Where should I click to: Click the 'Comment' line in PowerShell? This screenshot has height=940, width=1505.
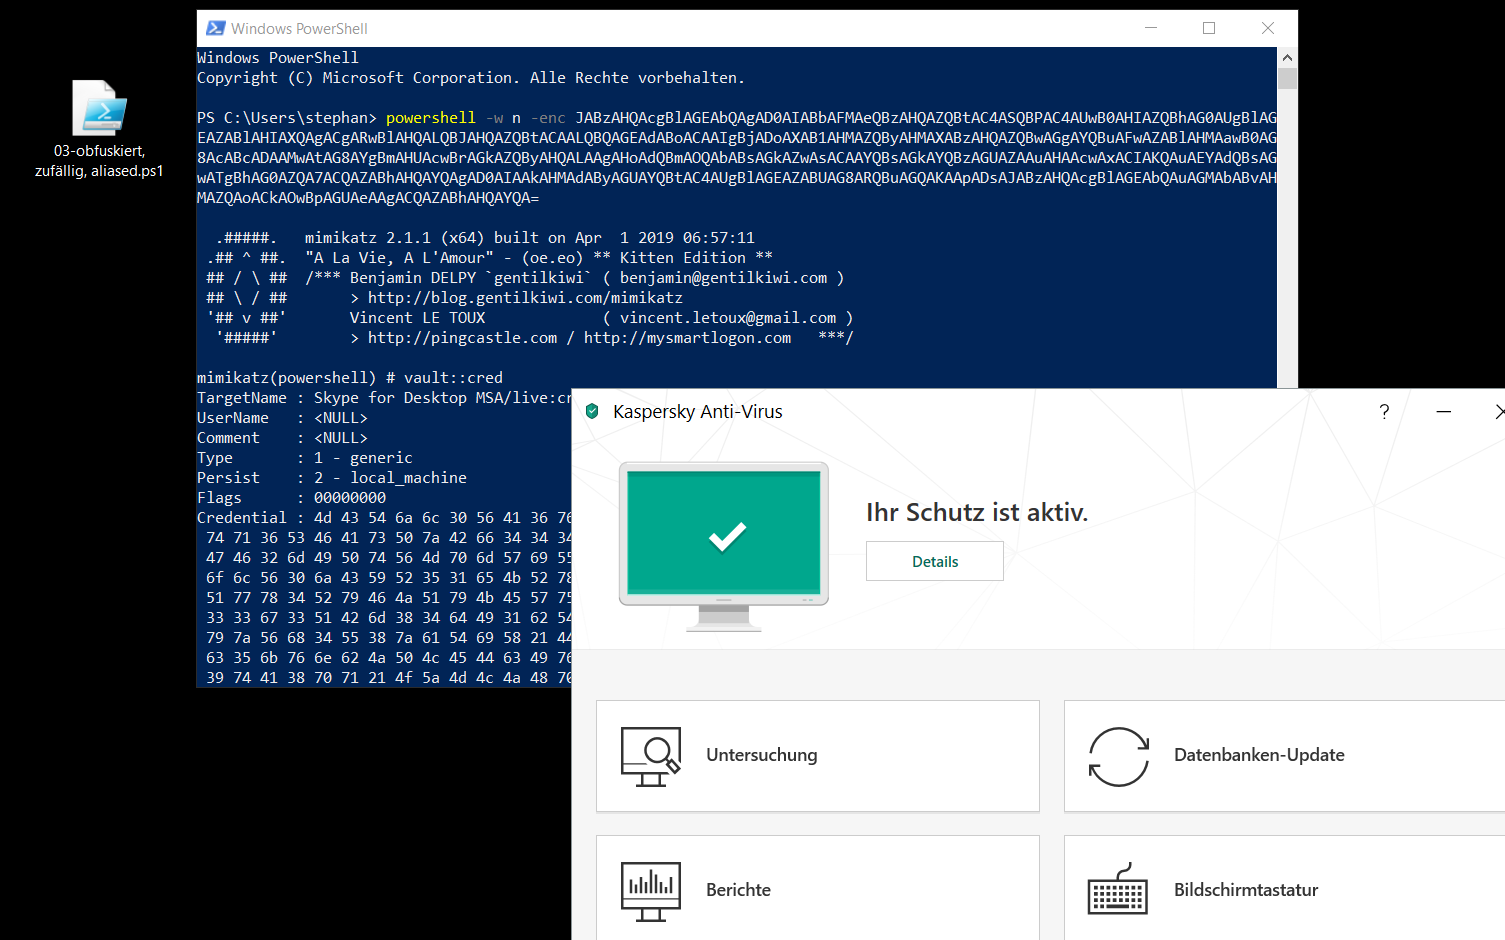282,438
